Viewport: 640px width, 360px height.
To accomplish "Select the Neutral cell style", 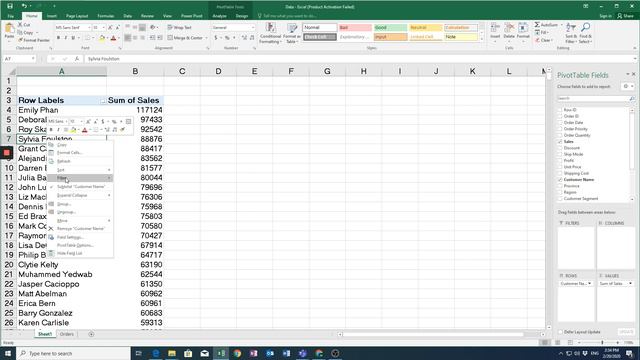I will click(x=426, y=27).
